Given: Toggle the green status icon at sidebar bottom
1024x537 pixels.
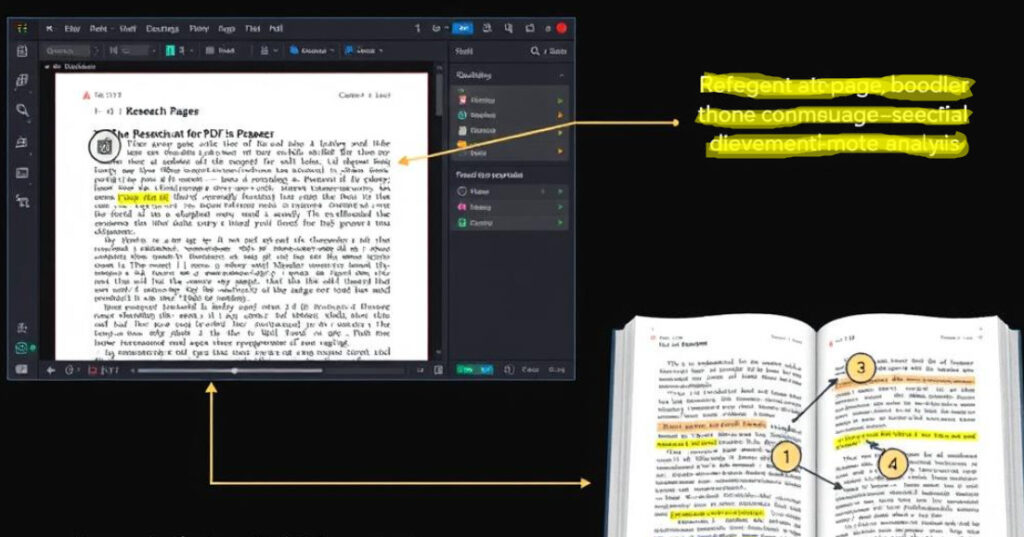Looking at the screenshot, I should (x=22, y=349).
